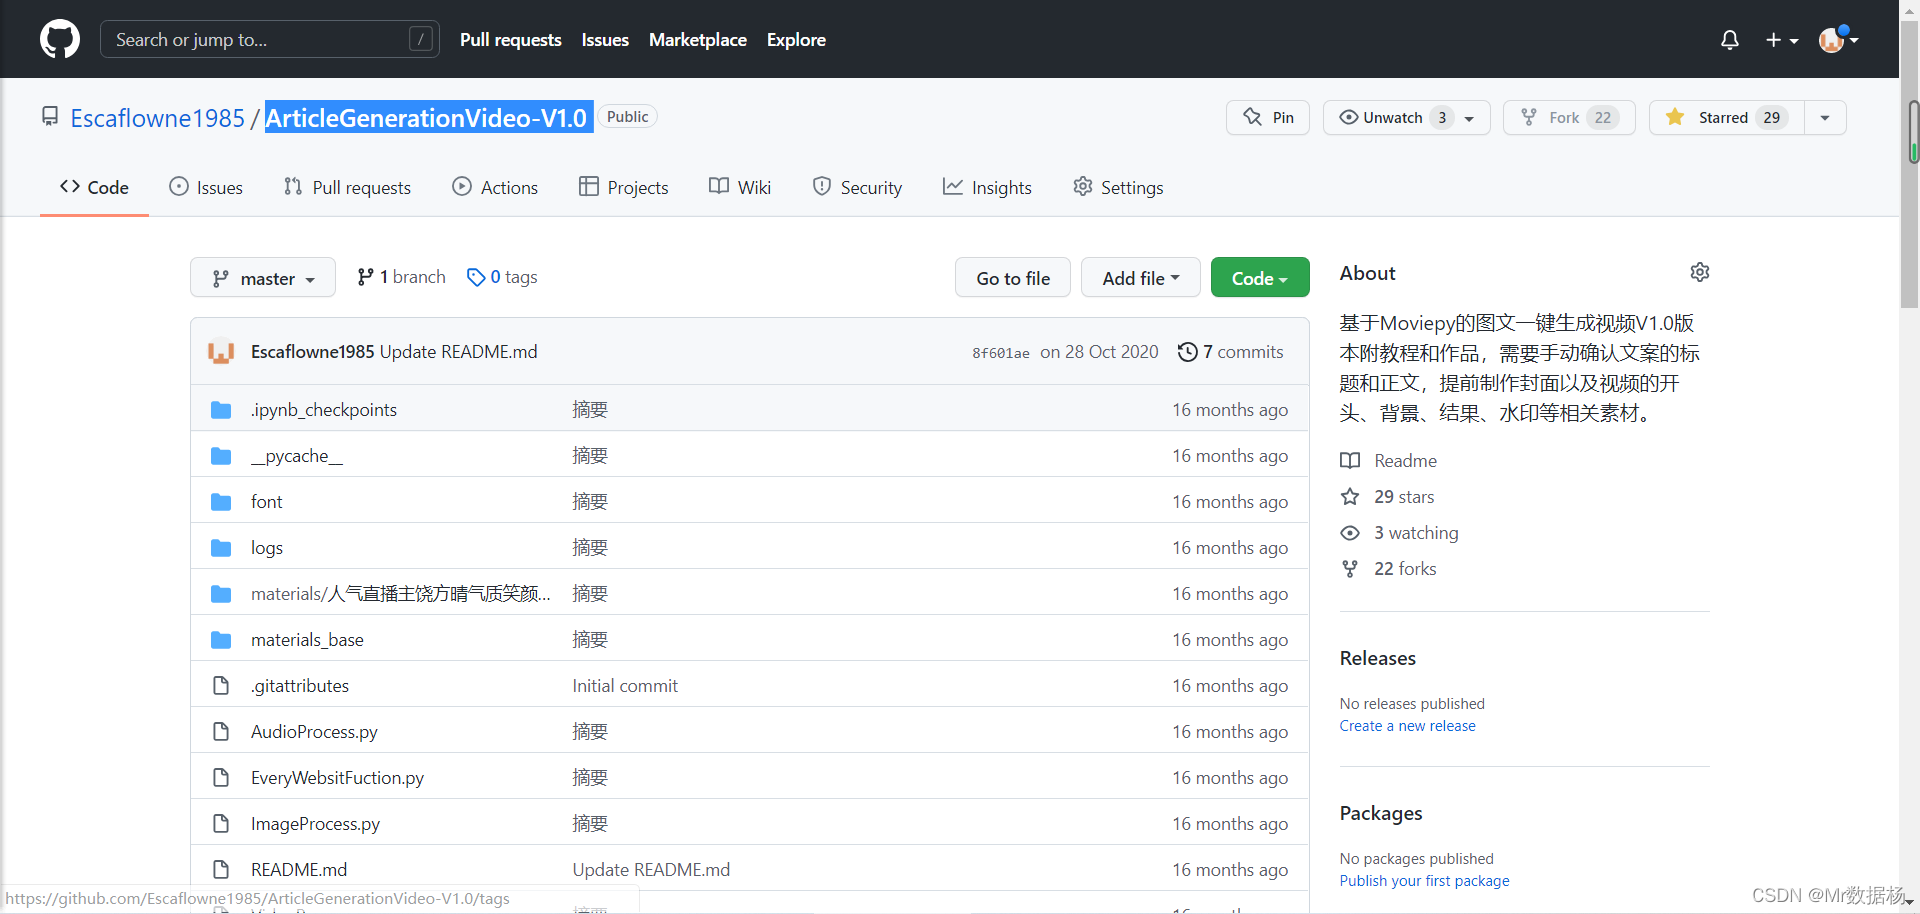Select the Settings tab
This screenshot has width=1920, height=914.
pos(1118,187)
